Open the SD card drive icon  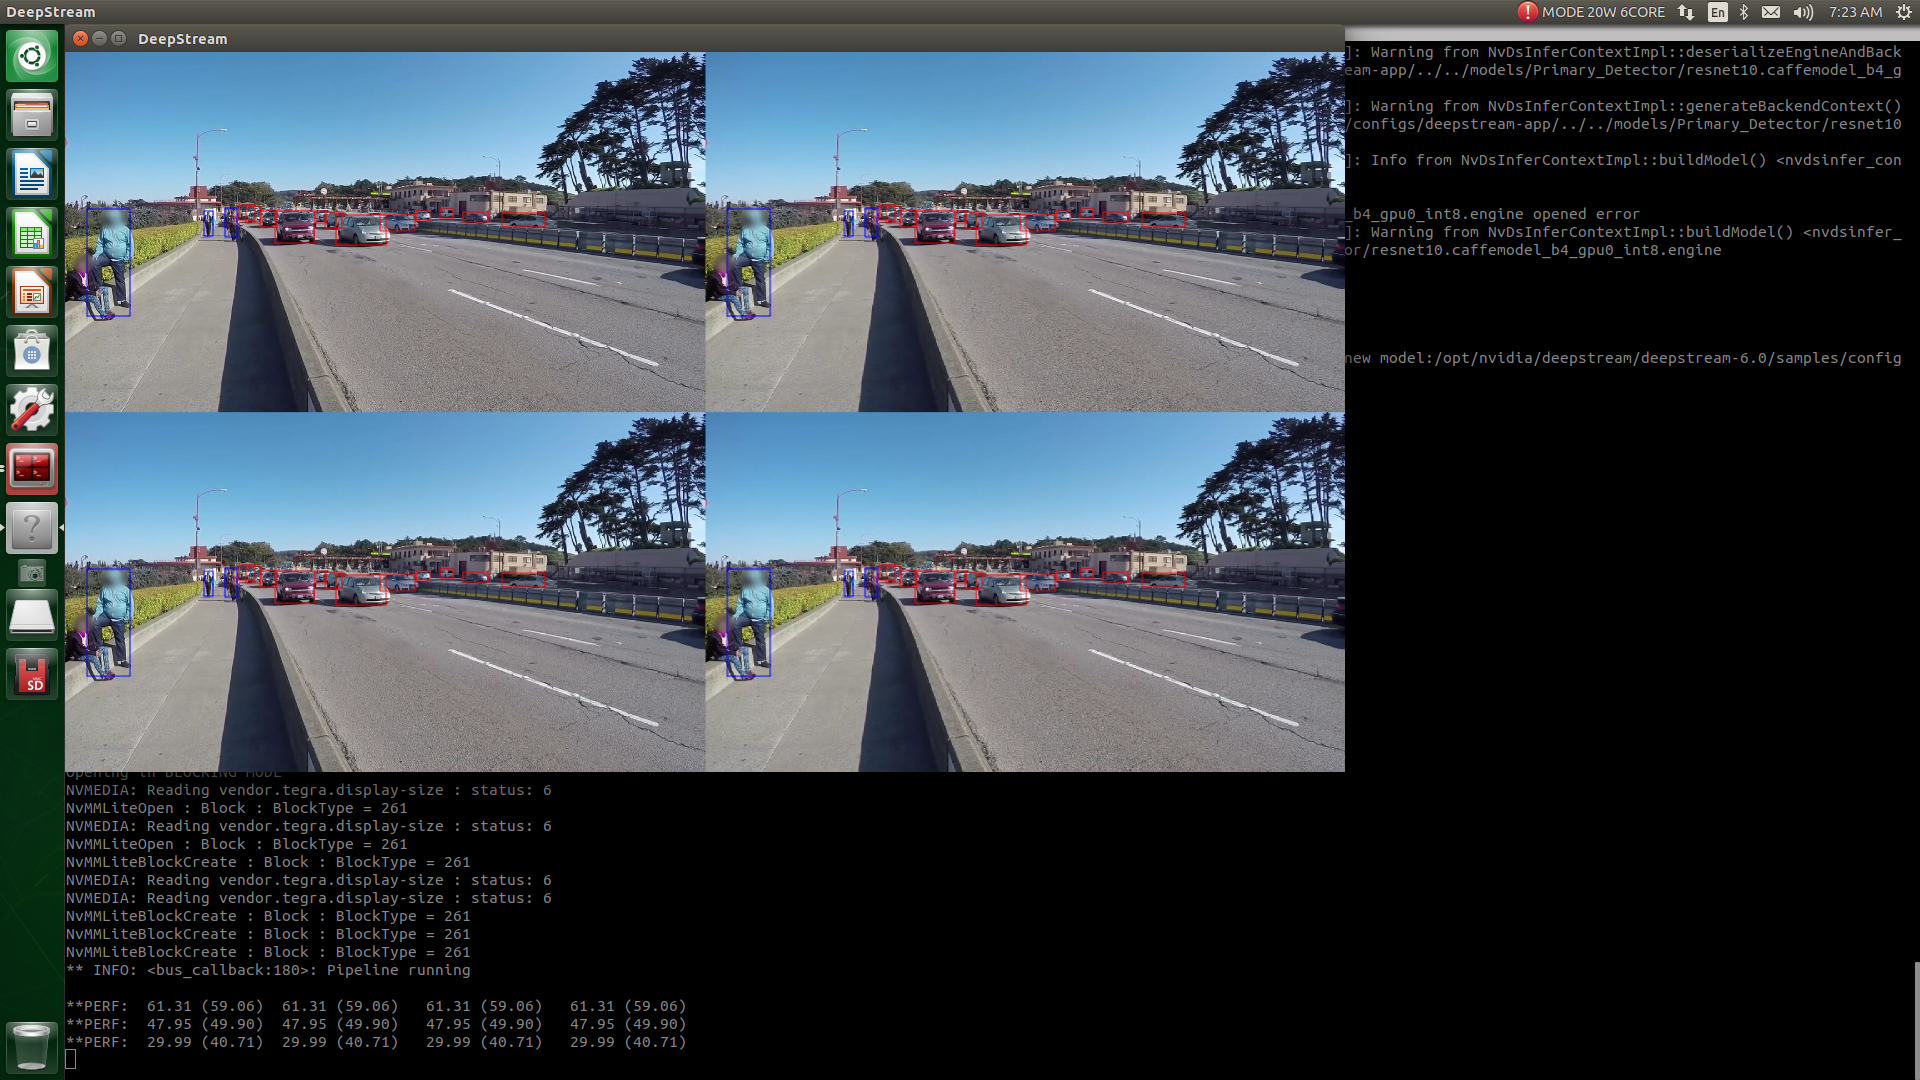point(32,674)
